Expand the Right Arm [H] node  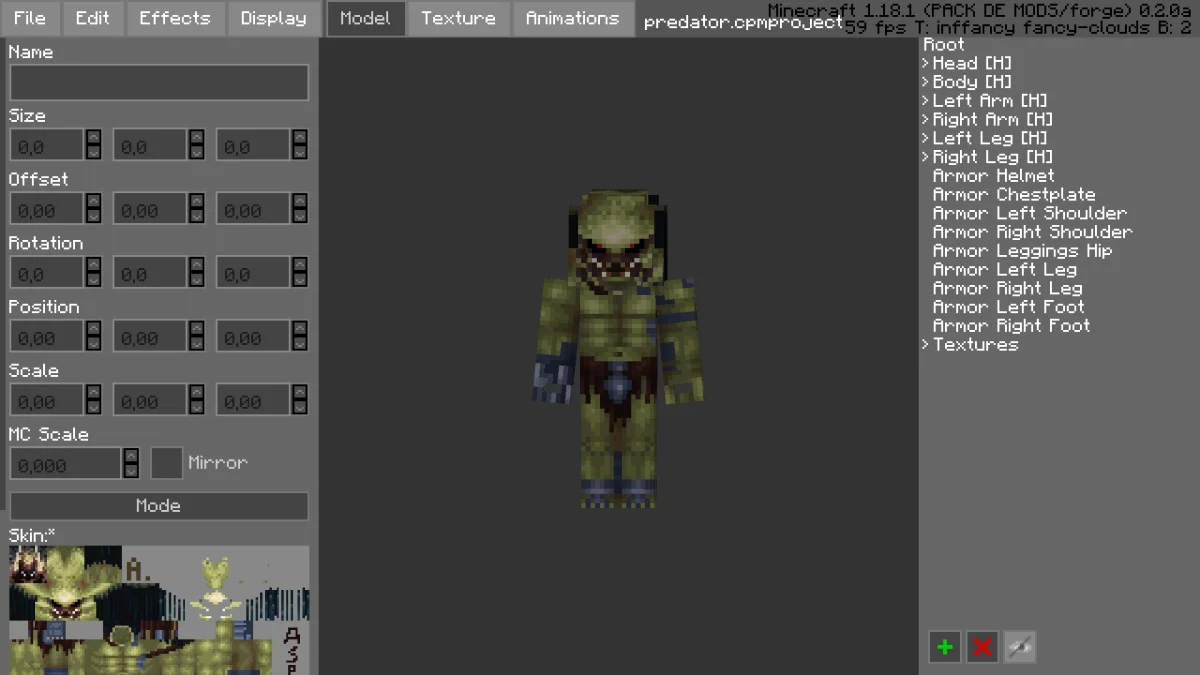[926, 120]
